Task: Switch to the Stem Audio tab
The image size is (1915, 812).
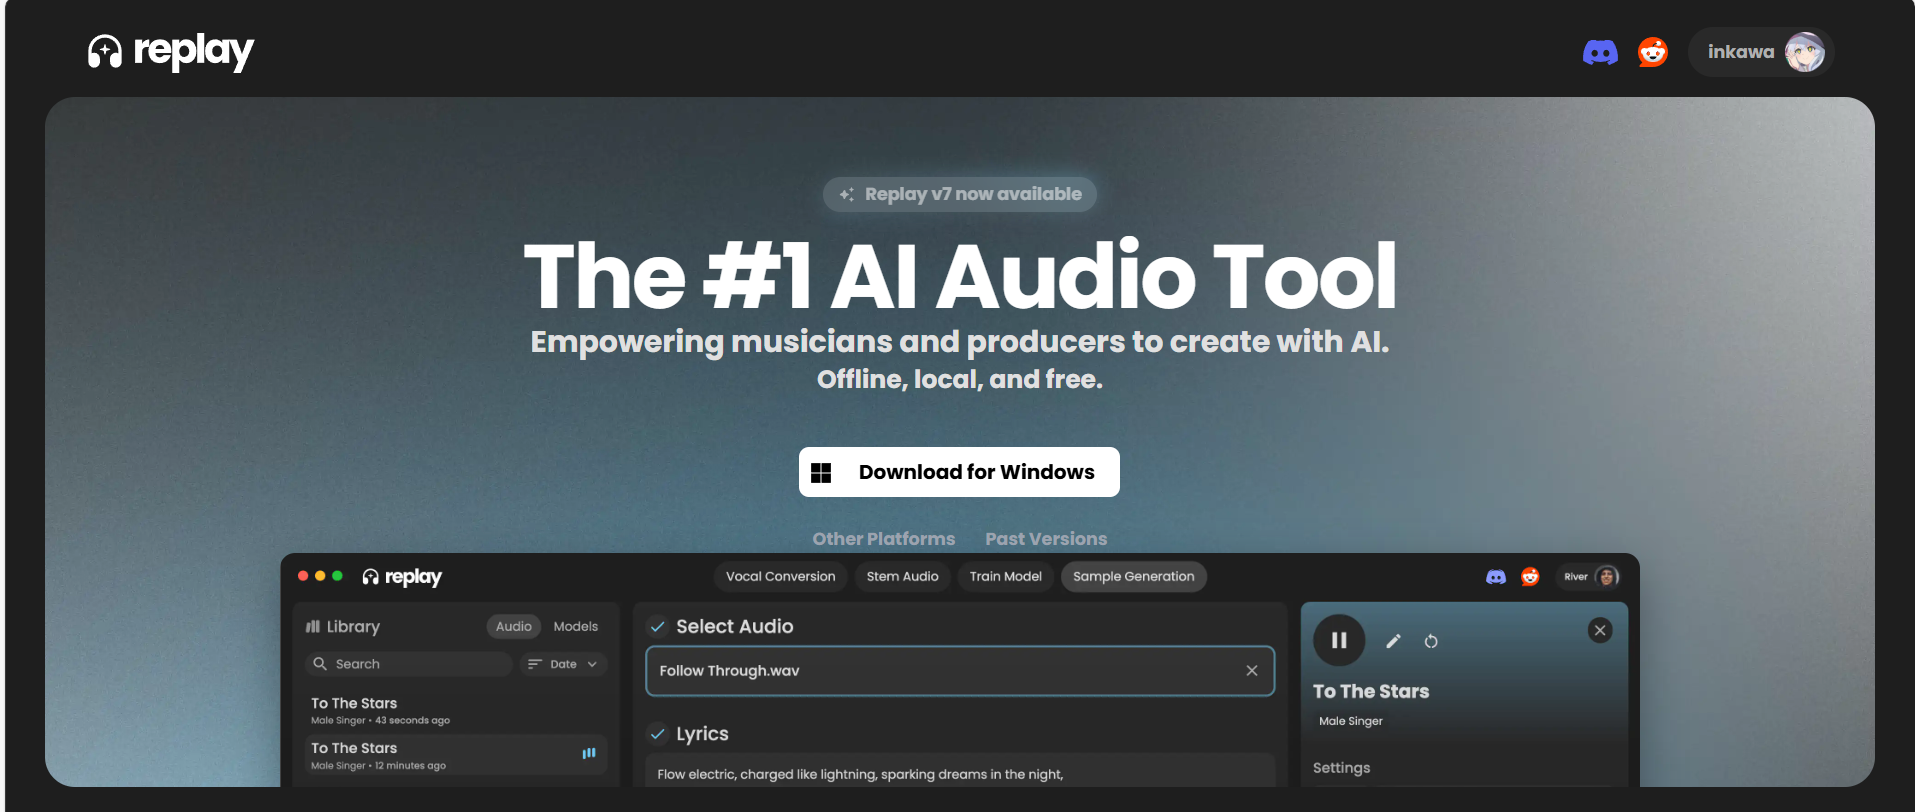Action: point(902,577)
